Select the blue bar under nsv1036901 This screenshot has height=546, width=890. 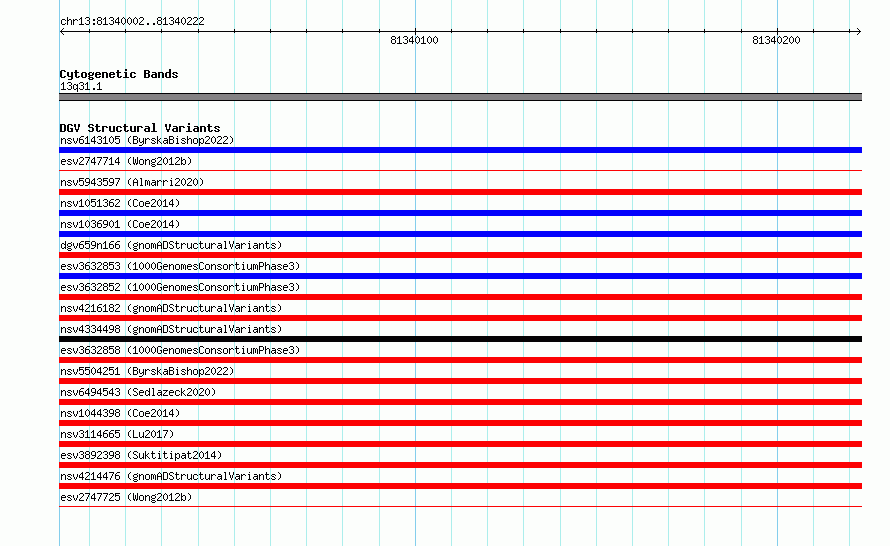[460, 234]
